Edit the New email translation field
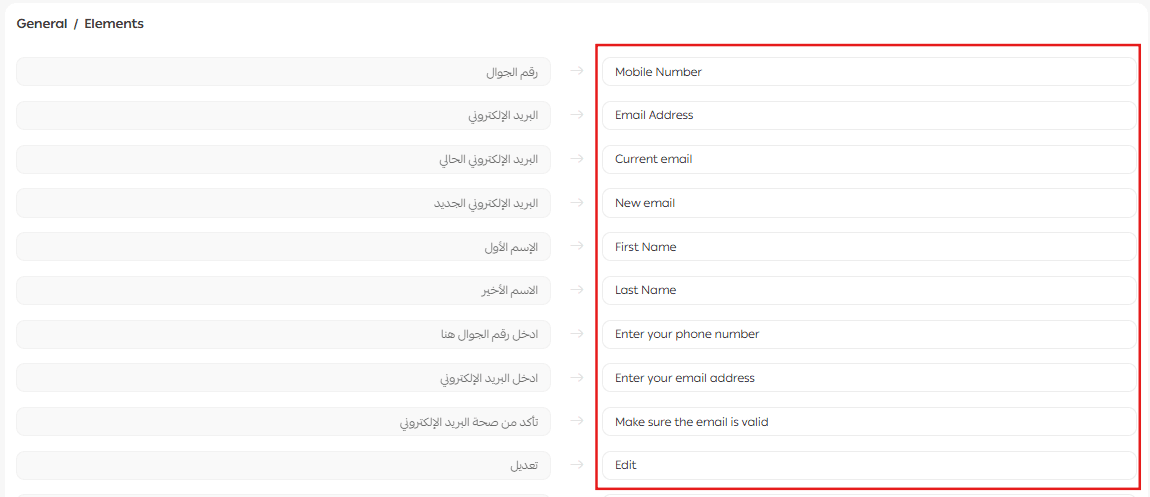Screen dimensions: 1150x497 868,203
